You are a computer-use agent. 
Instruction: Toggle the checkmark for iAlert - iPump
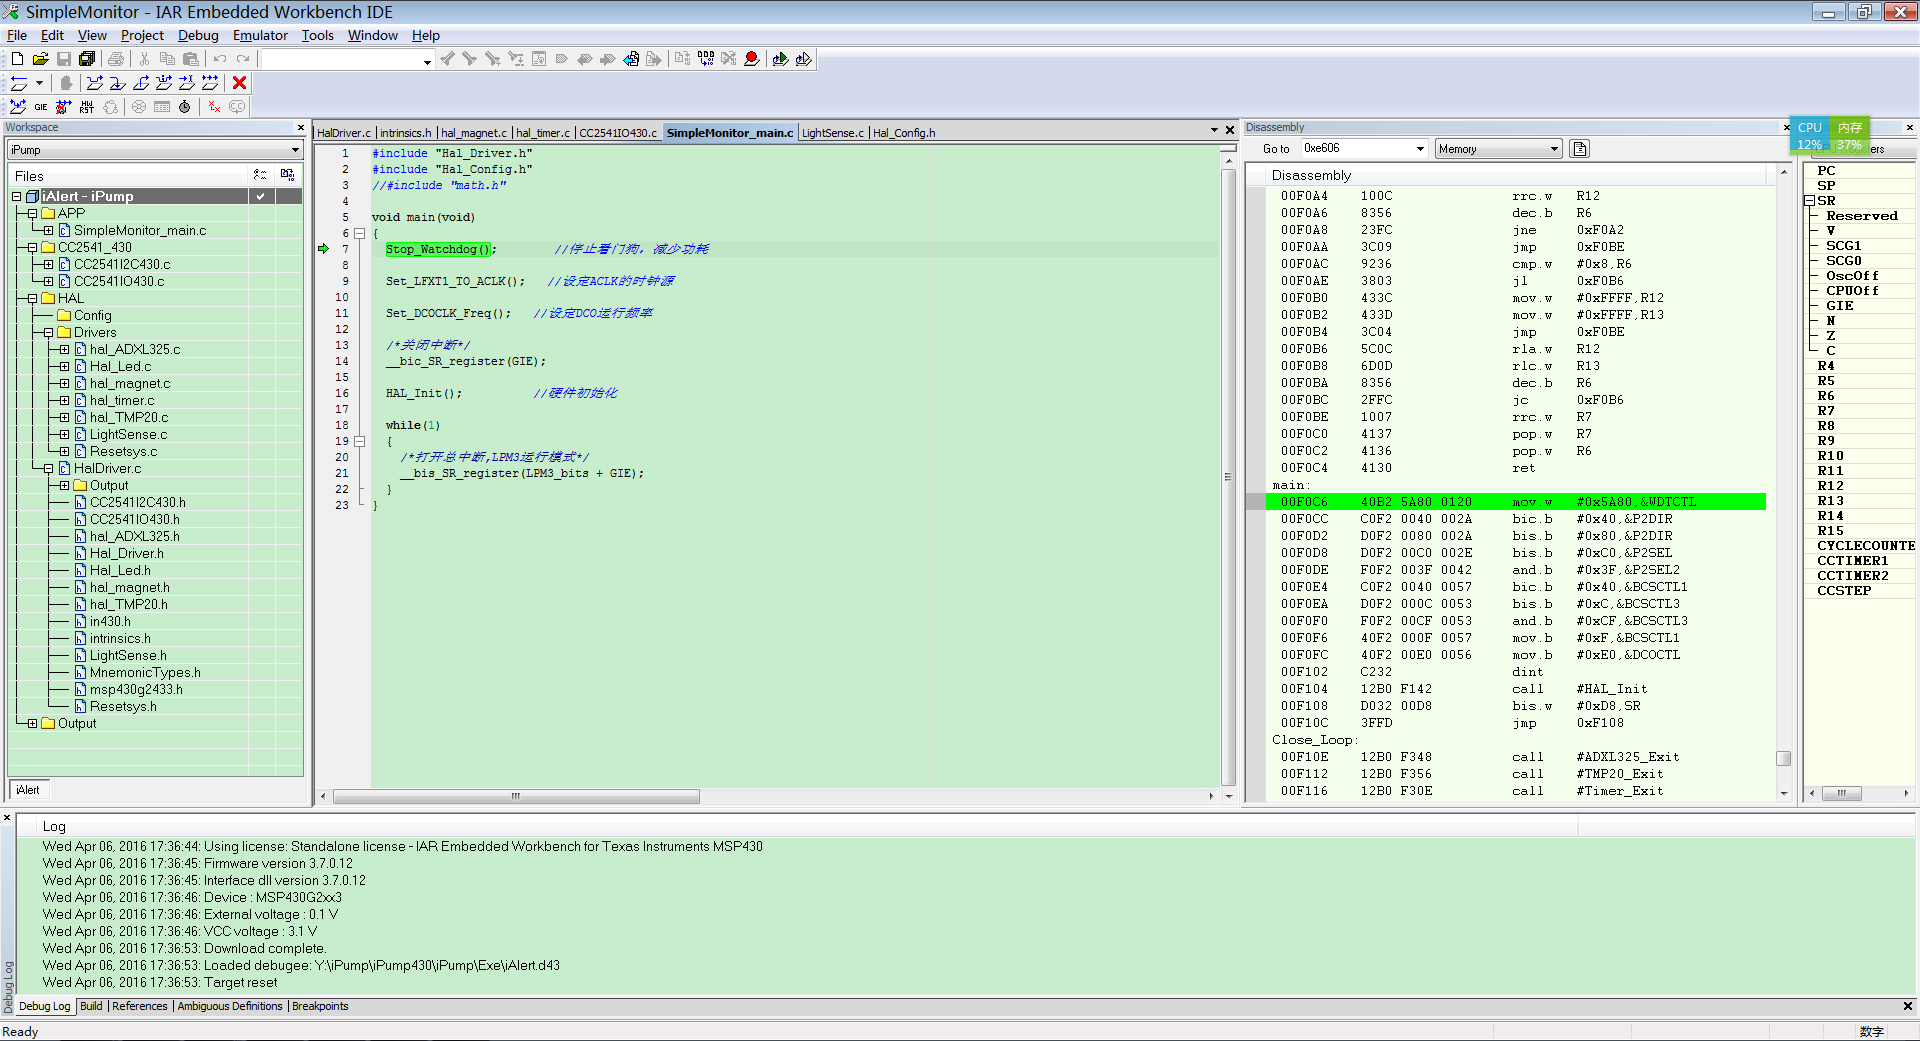(261, 196)
